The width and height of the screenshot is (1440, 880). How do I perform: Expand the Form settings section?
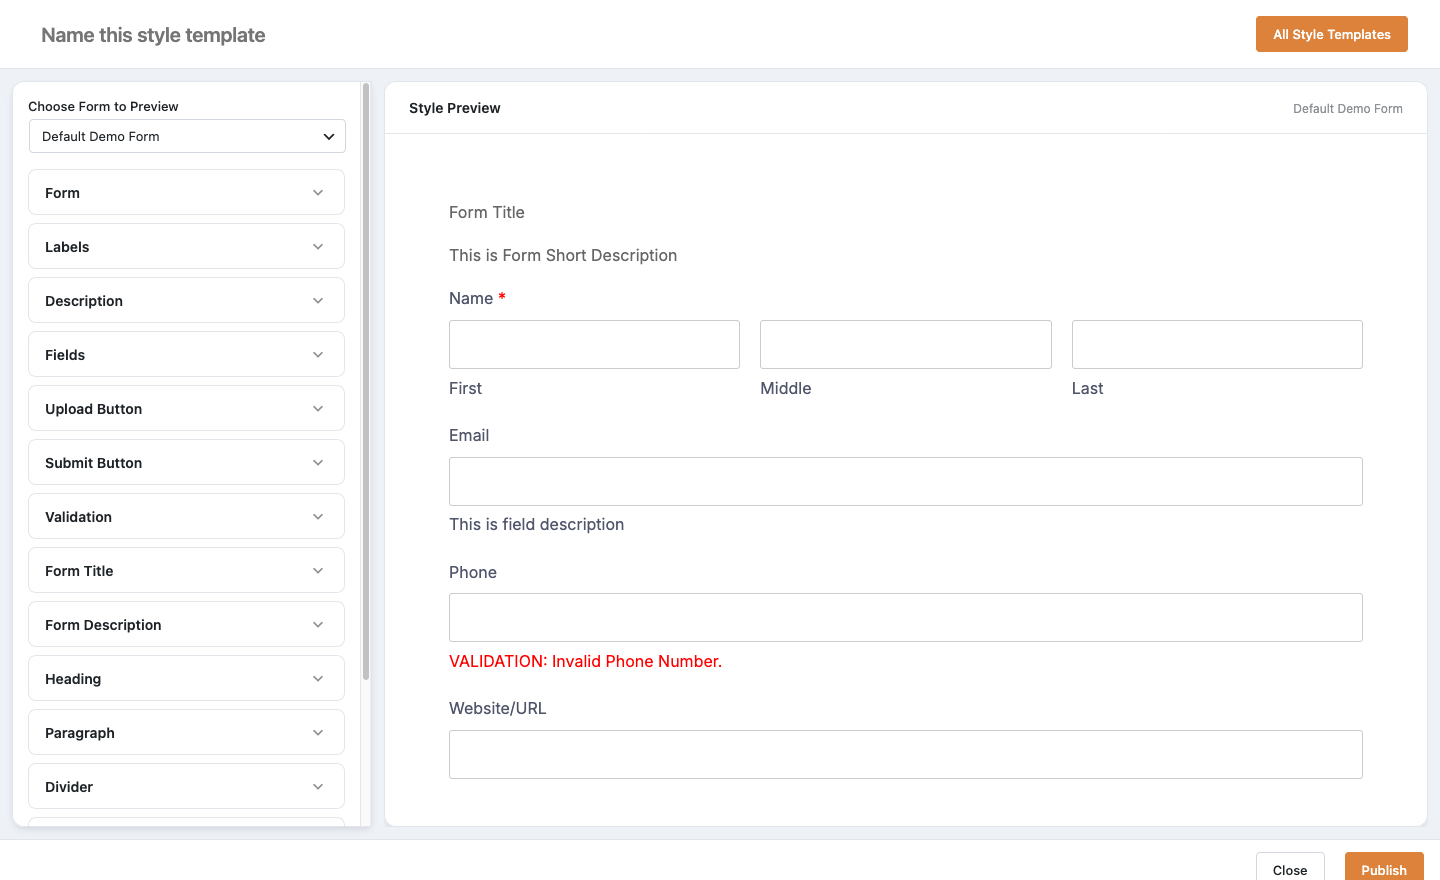coord(186,192)
